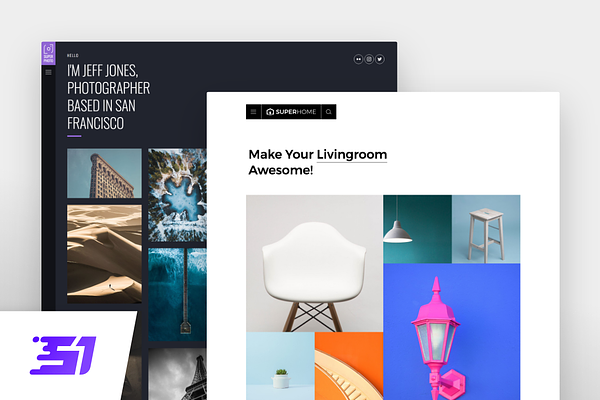
Task: Open the aerial frozen lake thumbnail
Action: pyautogui.click(x=177, y=195)
